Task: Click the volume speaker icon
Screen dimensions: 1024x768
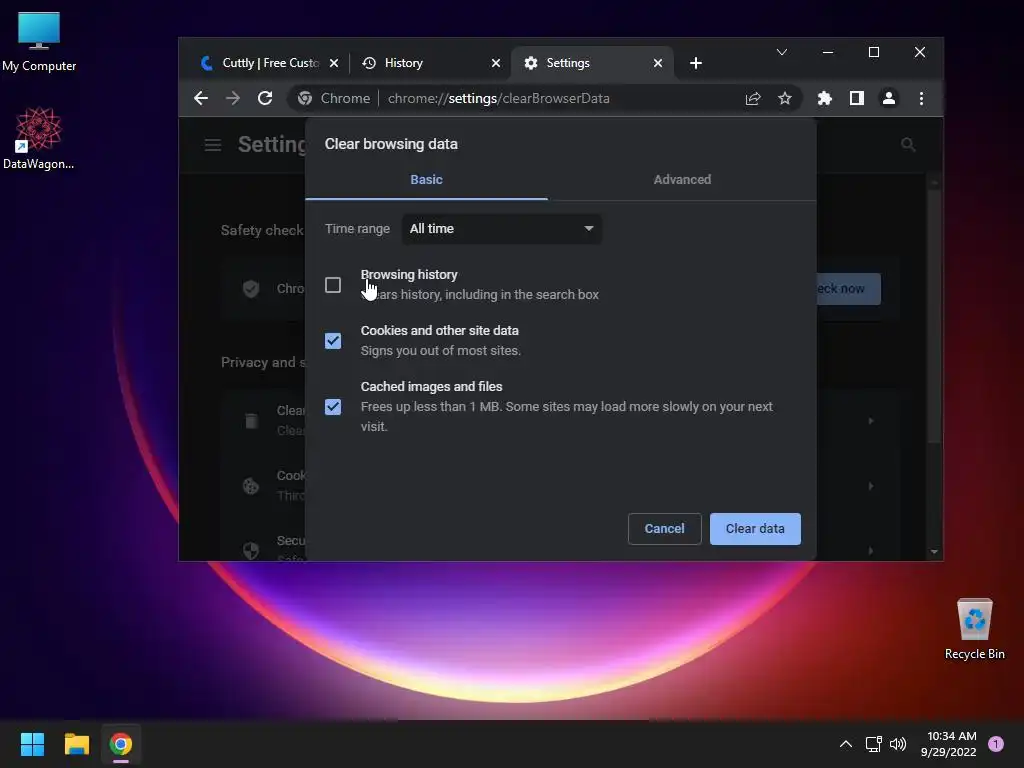Action: click(x=898, y=744)
